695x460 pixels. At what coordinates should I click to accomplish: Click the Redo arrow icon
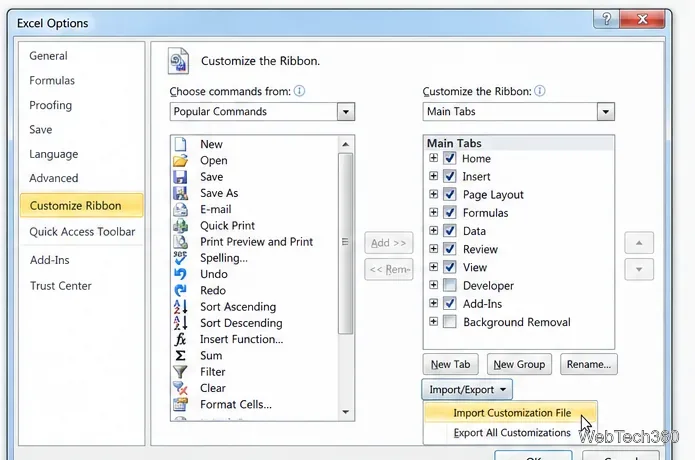pos(180,290)
